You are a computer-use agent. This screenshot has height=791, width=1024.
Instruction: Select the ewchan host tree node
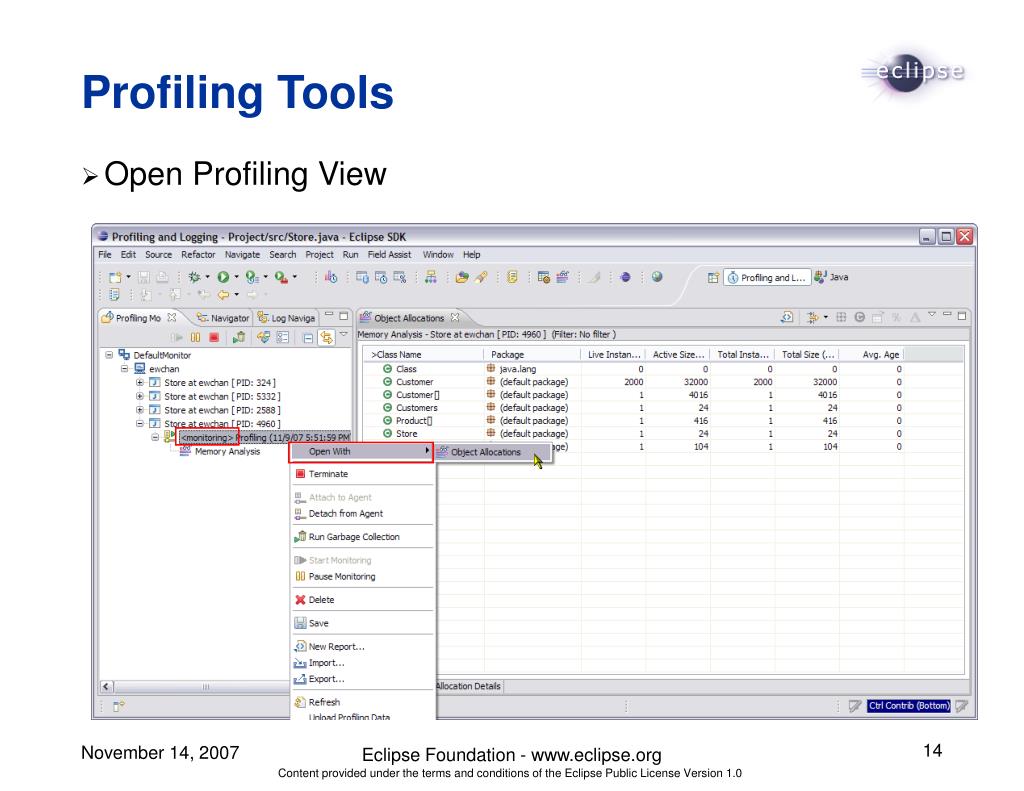tap(157, 368)
